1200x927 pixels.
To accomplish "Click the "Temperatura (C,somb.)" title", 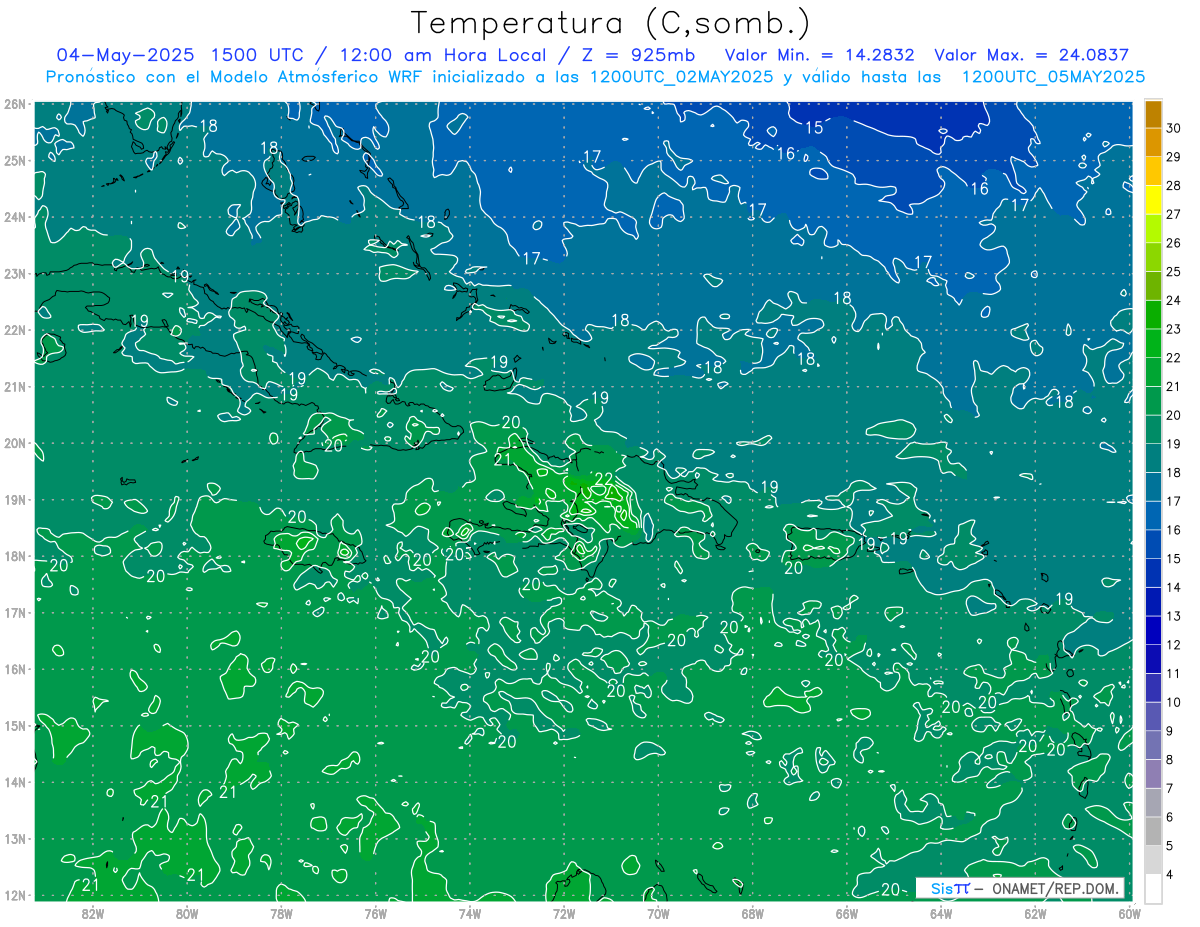I will [x=610, y=22].
